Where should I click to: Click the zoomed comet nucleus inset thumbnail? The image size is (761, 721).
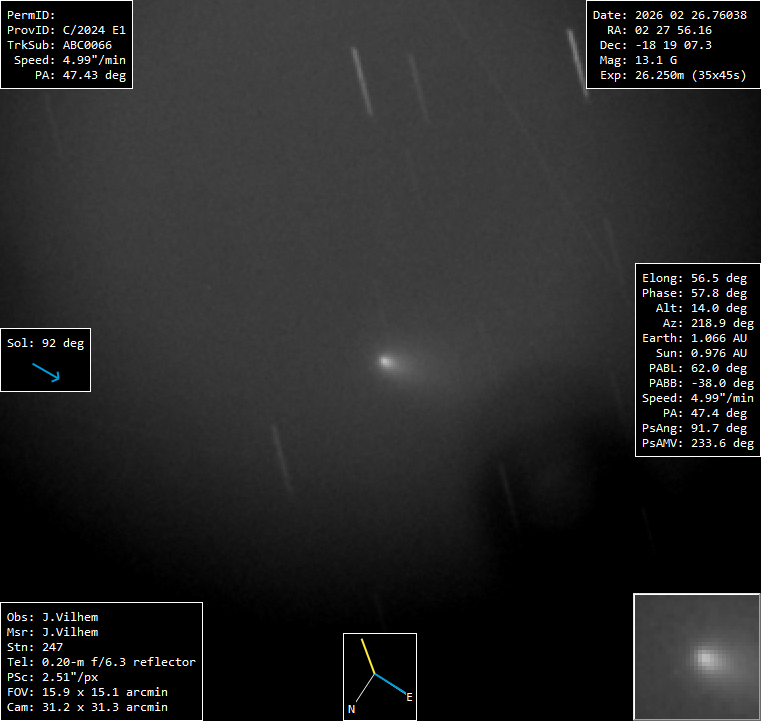coord(697,656)
